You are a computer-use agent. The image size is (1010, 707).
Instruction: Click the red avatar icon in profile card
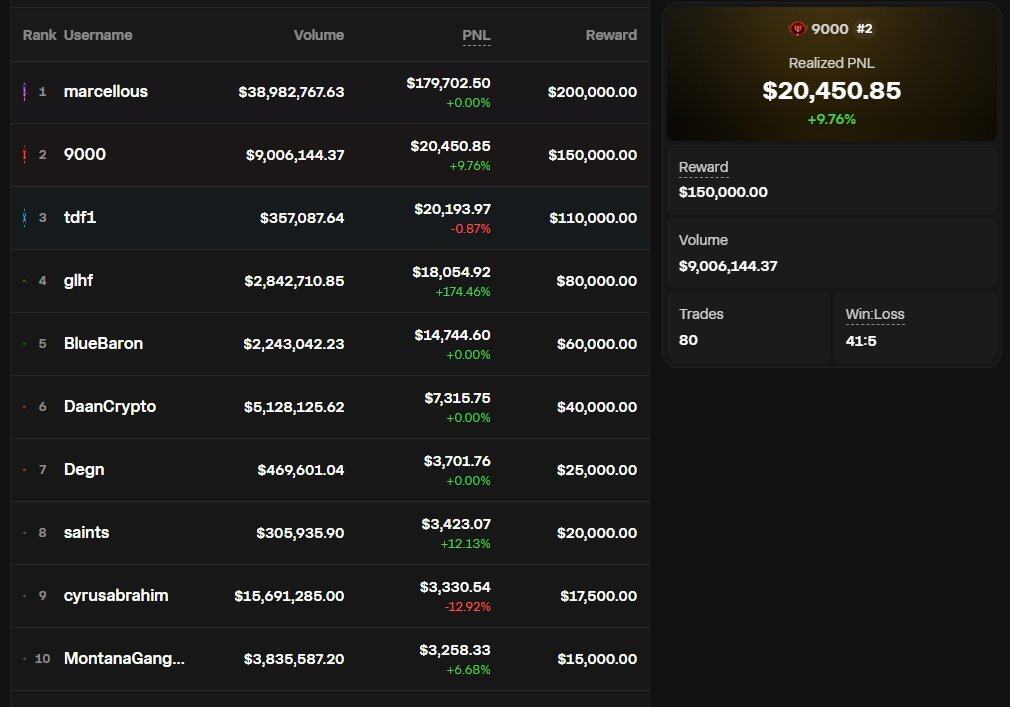[797, 29]
